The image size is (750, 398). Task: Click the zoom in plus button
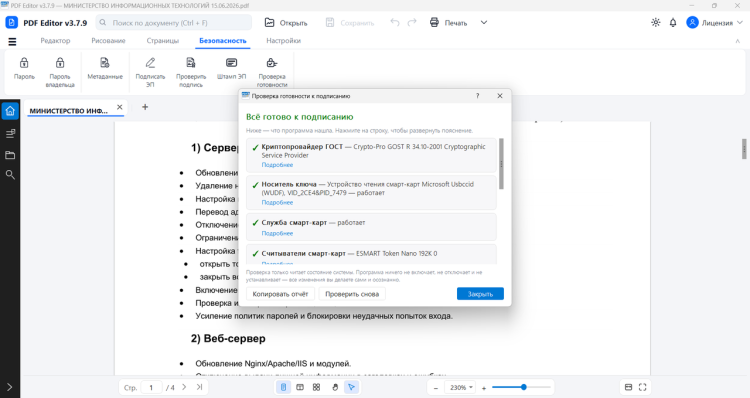[x=484, y=387]
